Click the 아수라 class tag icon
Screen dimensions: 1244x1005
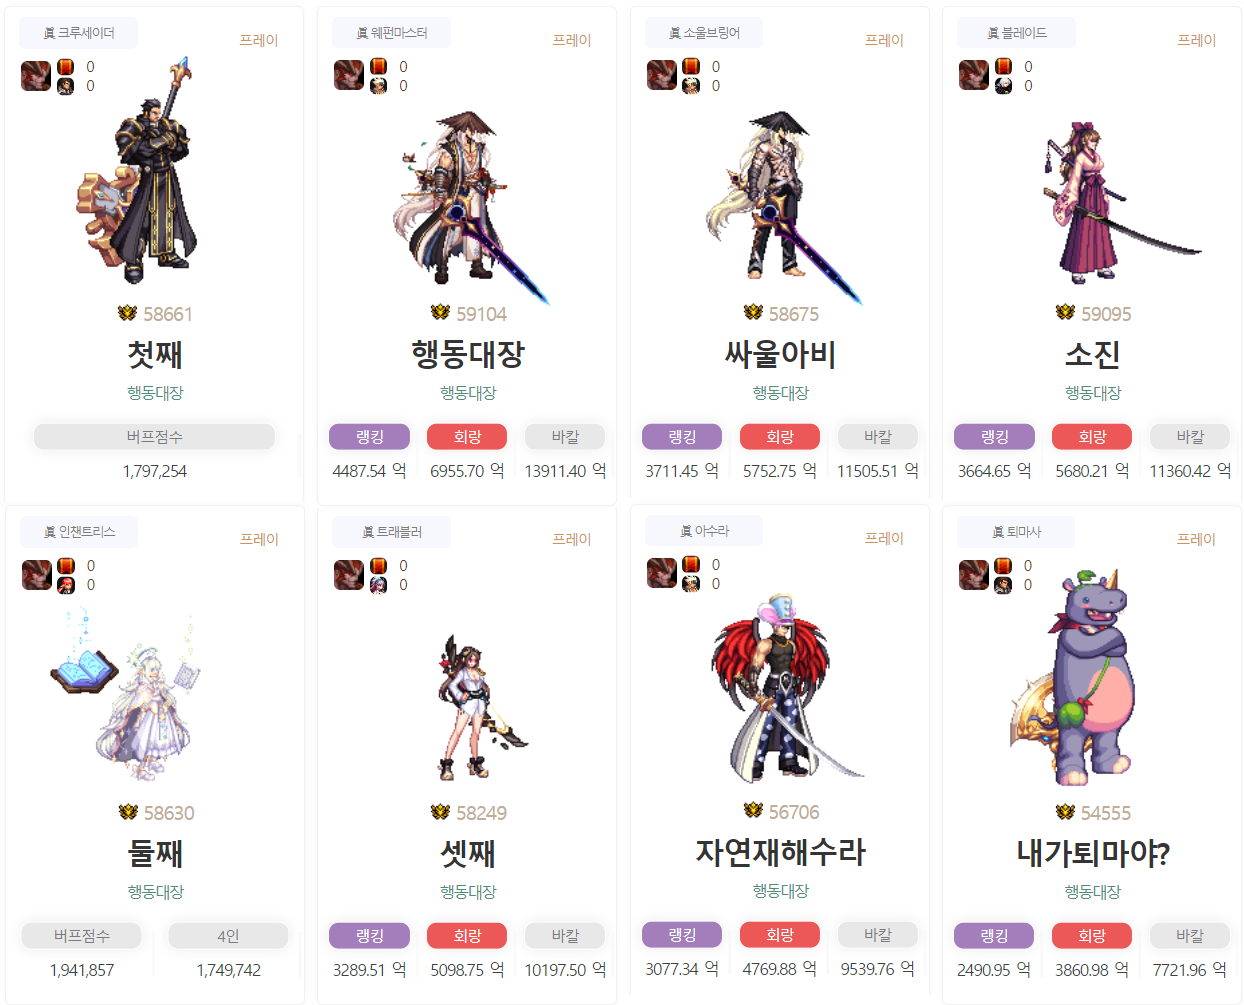point(686,532)
